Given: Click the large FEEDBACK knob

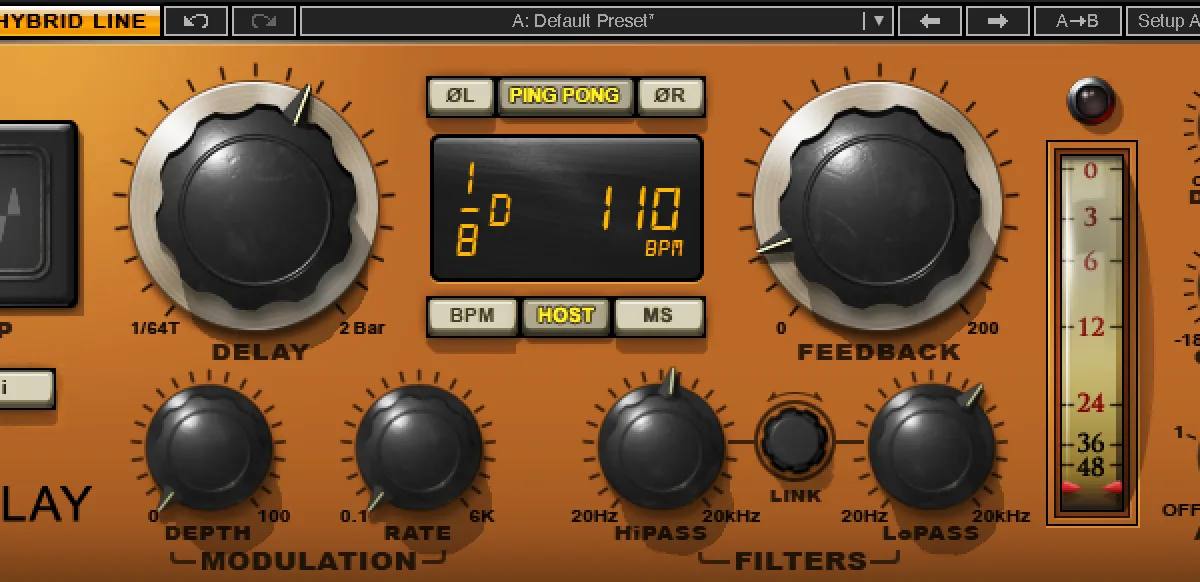Looking at the screenshot, I should 878,205.
